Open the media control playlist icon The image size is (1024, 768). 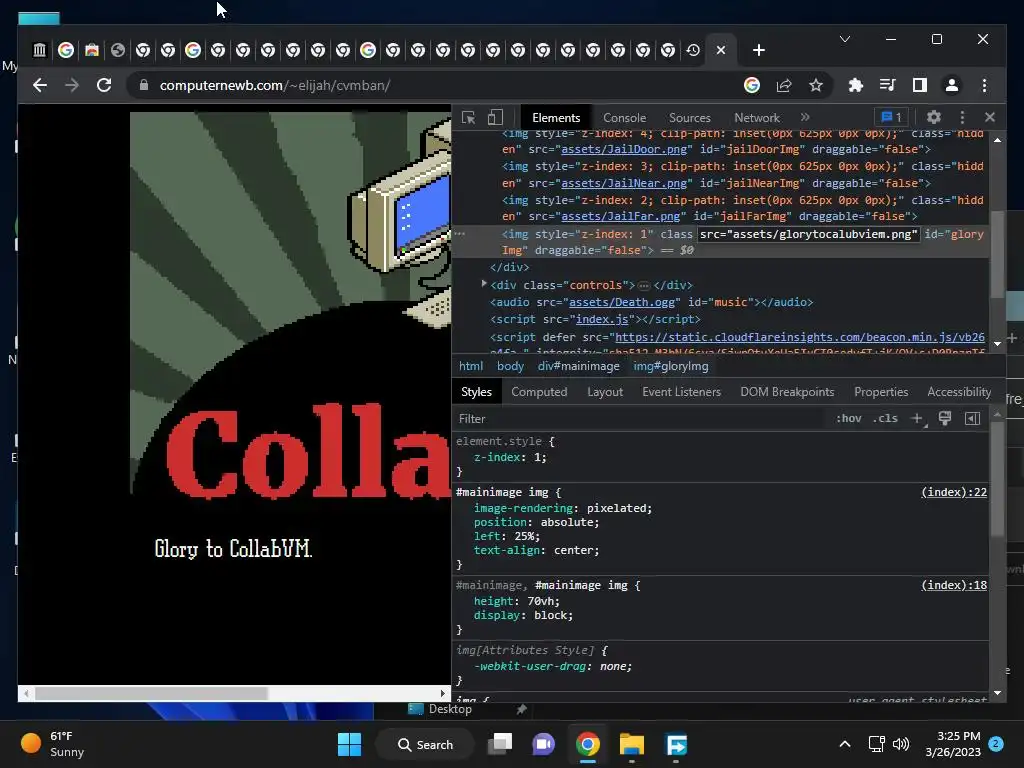coord(888,85)
